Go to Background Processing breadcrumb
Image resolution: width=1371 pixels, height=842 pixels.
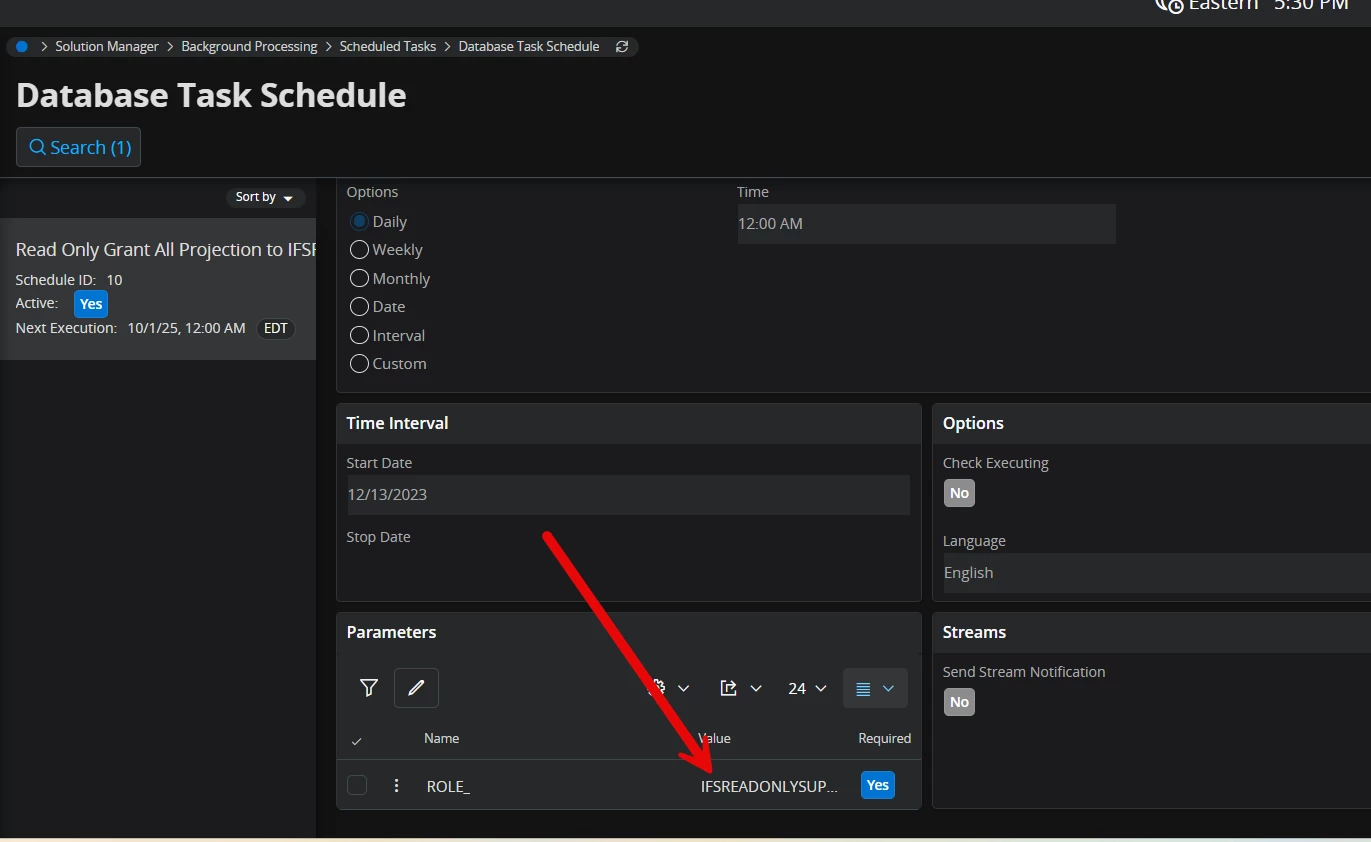click(x=249, y=47)
